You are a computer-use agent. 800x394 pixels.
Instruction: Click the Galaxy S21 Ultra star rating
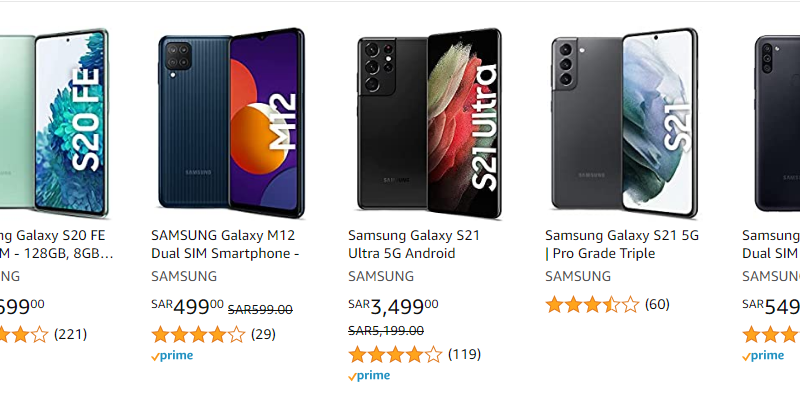[x=395, y=354]
